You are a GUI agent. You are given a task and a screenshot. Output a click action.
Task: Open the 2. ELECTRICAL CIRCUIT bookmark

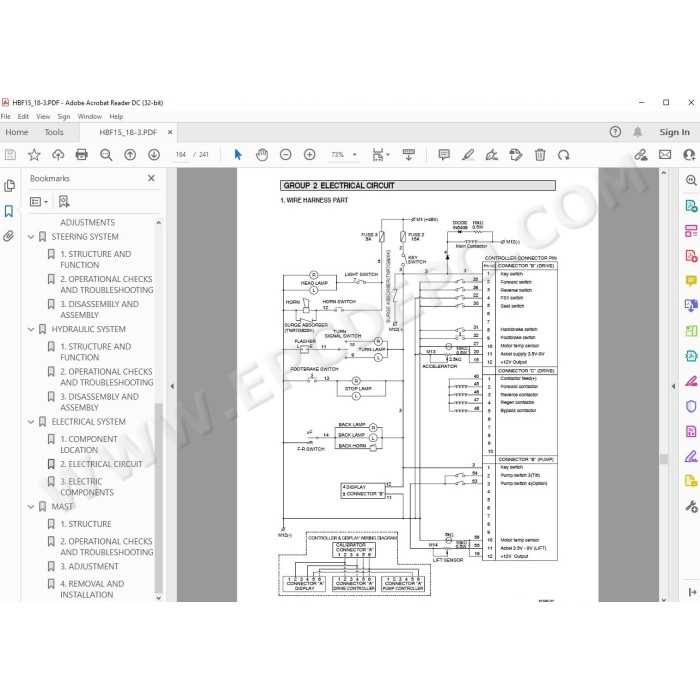point(101,464)
